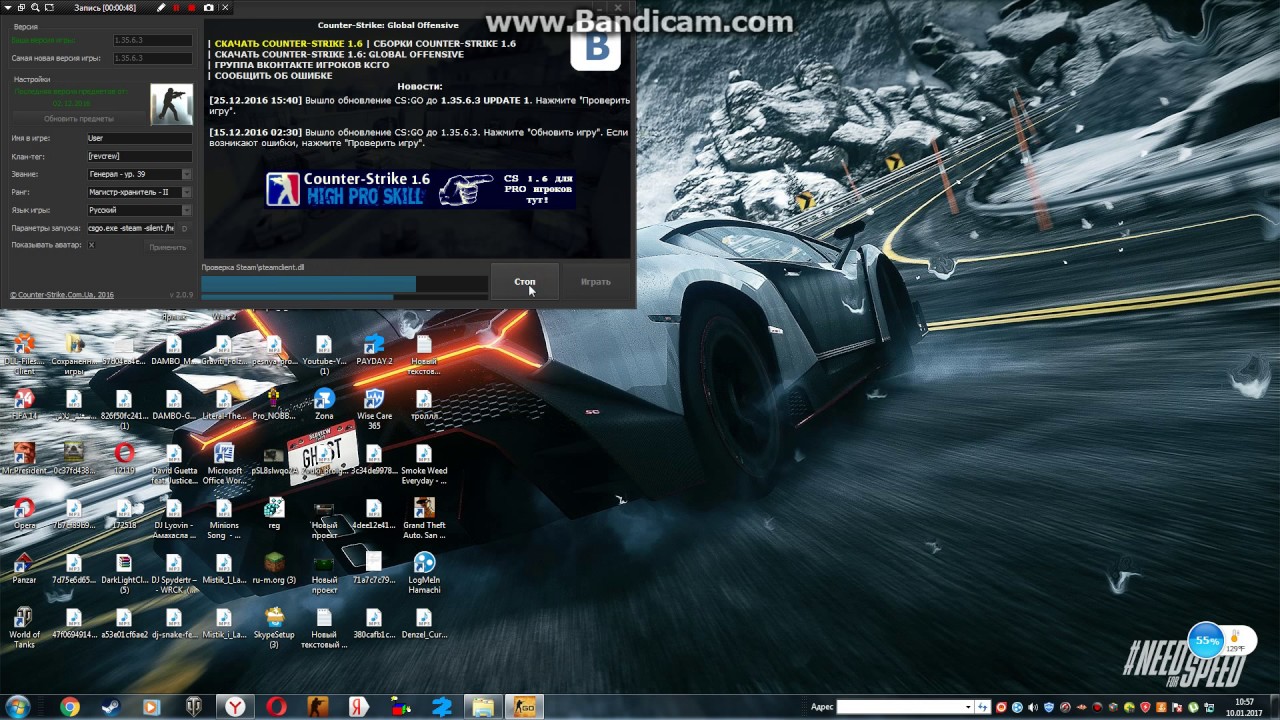Viewport: 1280px width, 720px height.
Task: Select the Denzel_Cur... mp3 file
Action: [x=424, y=623]
